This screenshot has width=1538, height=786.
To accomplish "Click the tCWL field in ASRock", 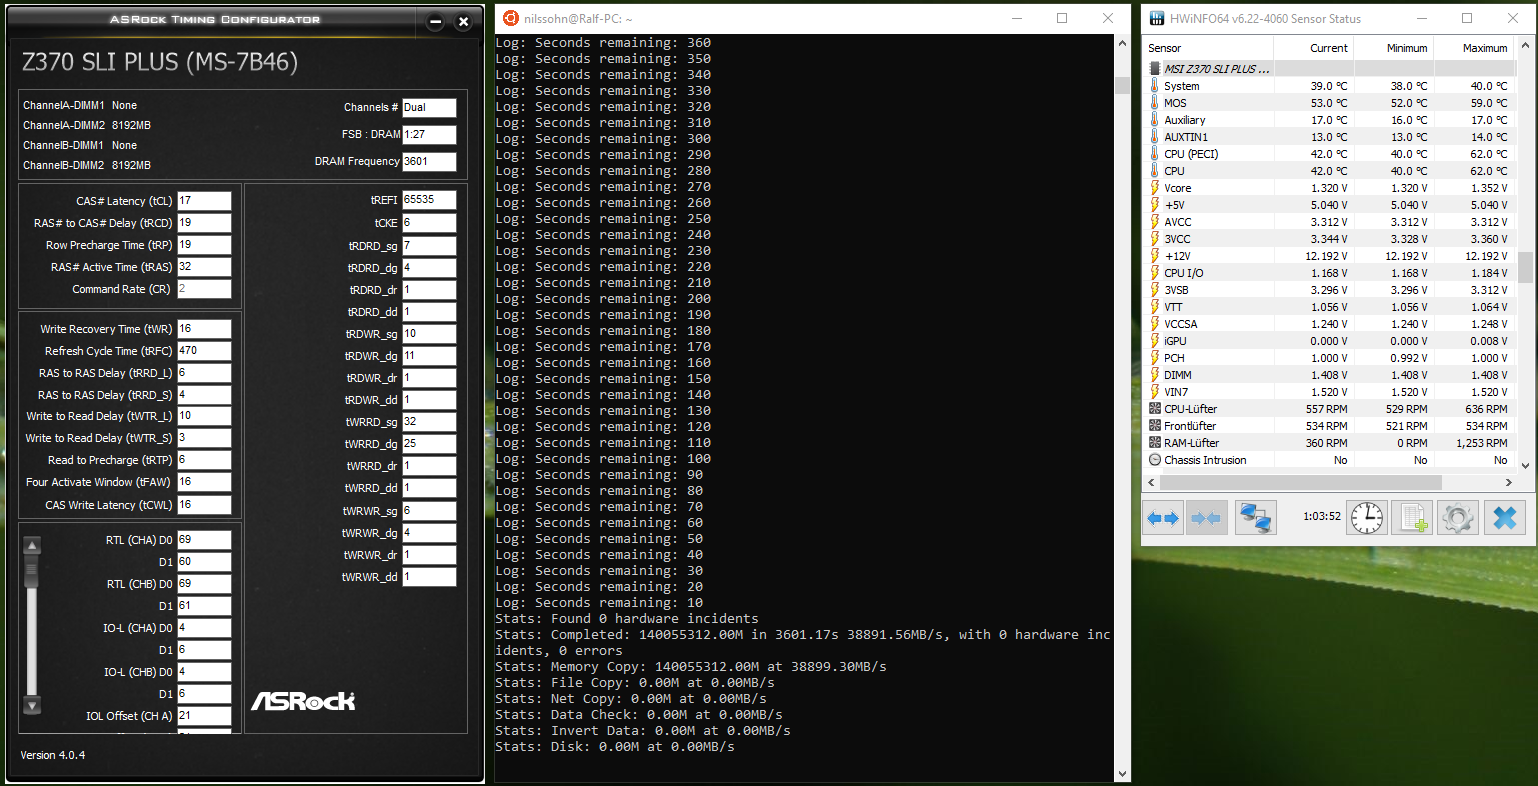I will [204, 505].
